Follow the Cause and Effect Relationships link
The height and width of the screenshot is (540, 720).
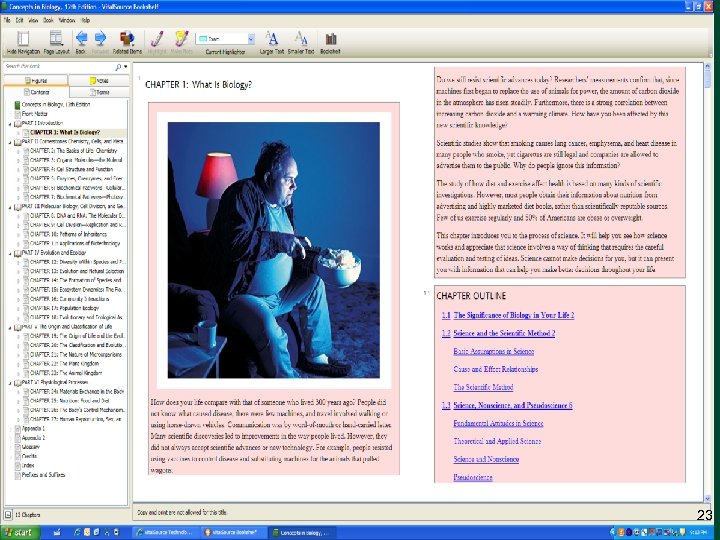(495, 369)
